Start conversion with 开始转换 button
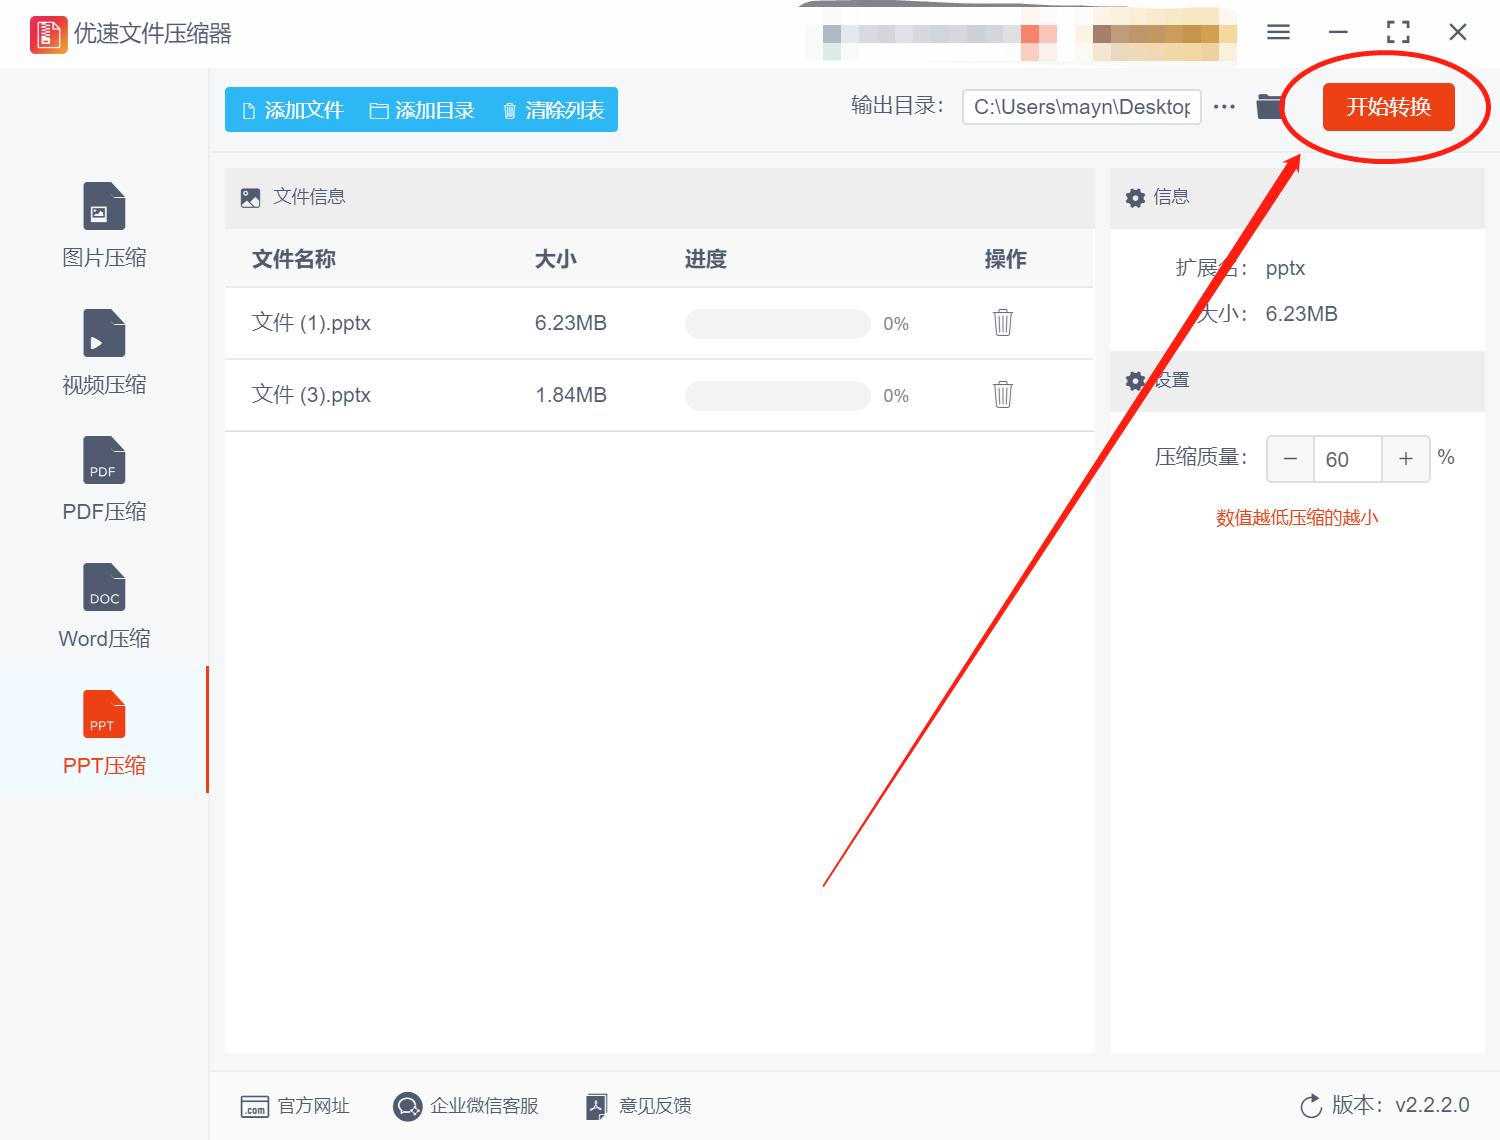Image resolution: width=1500 pixels, height=1140 pixels. pos(1387,107)
